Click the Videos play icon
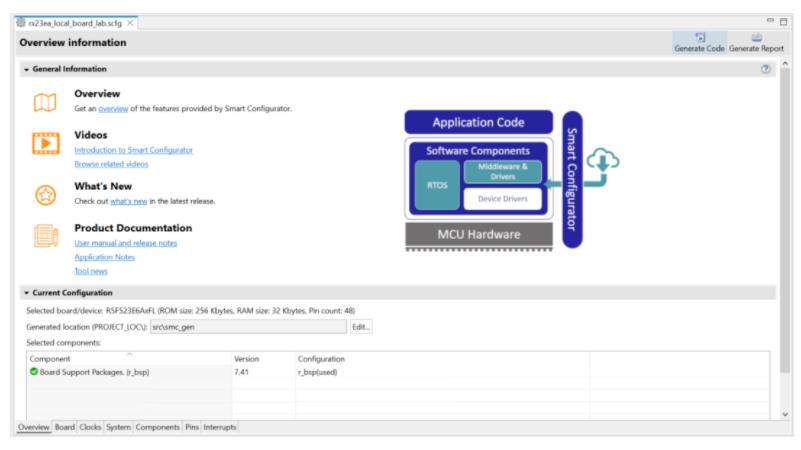The image size is (801, 450). click(45, 143)
